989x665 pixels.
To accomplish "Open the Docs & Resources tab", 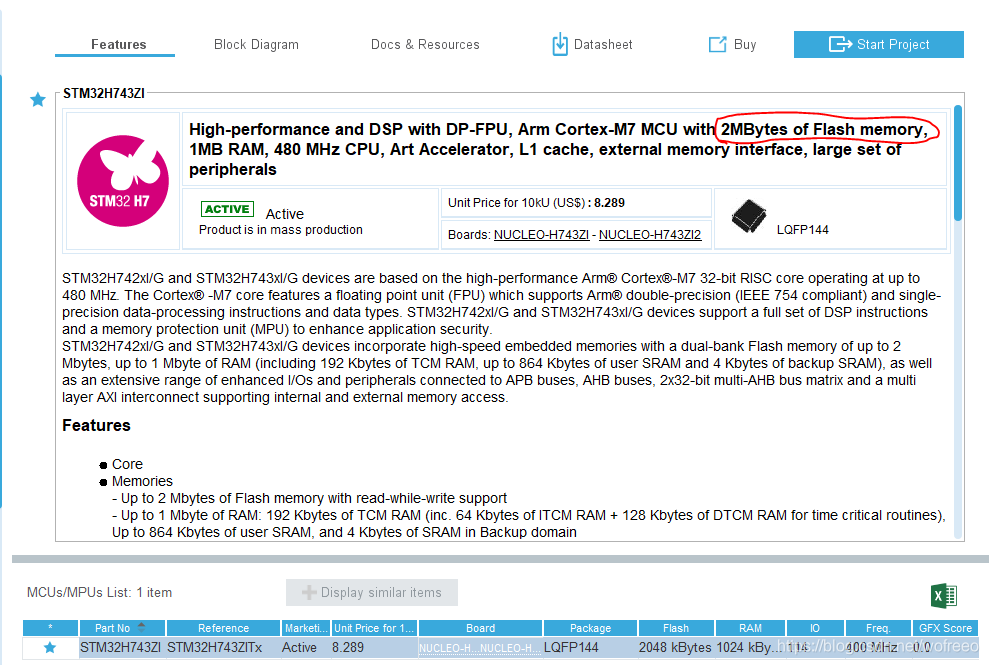I will 425,44.
